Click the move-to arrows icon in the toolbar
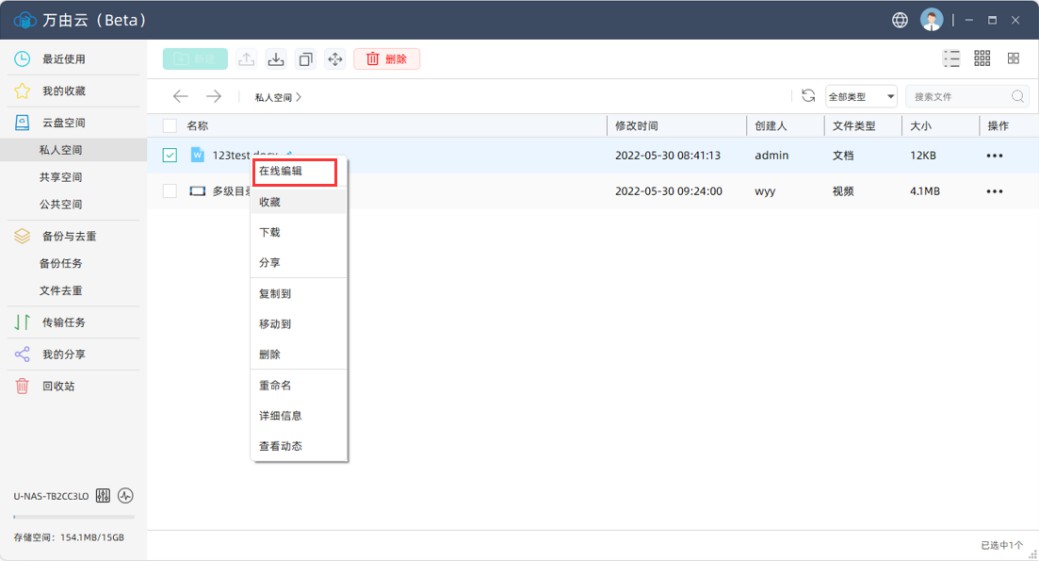1039x561 pixels. pyautogui.click(x=335, y=59)
